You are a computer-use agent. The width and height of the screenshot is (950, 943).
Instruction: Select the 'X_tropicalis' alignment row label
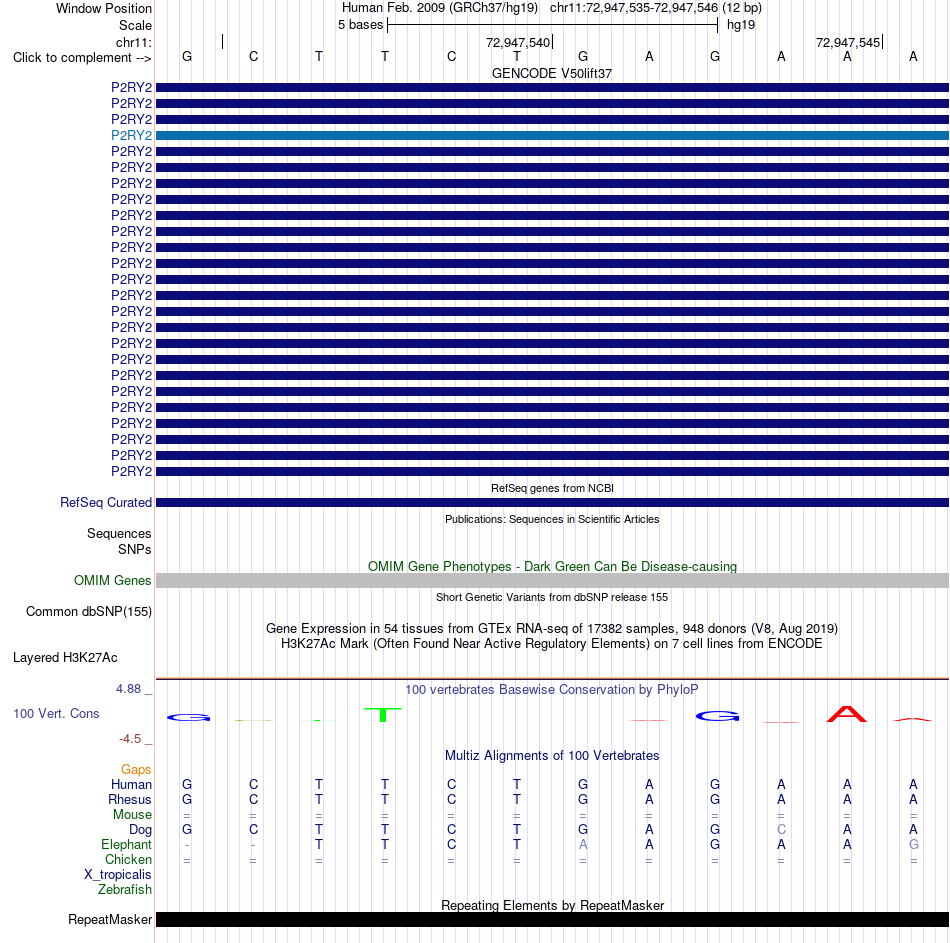(118, 875)
